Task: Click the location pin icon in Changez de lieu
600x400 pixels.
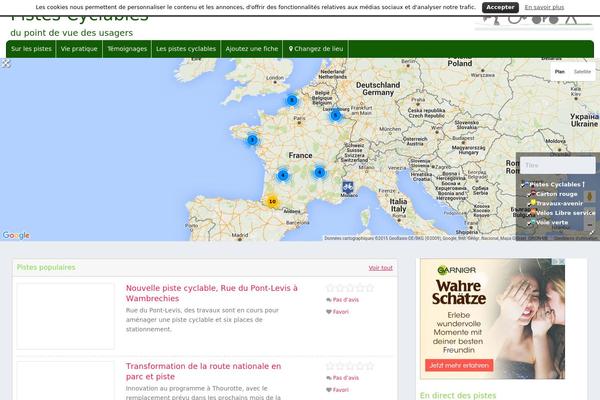Action: click(x=291, y=49)
